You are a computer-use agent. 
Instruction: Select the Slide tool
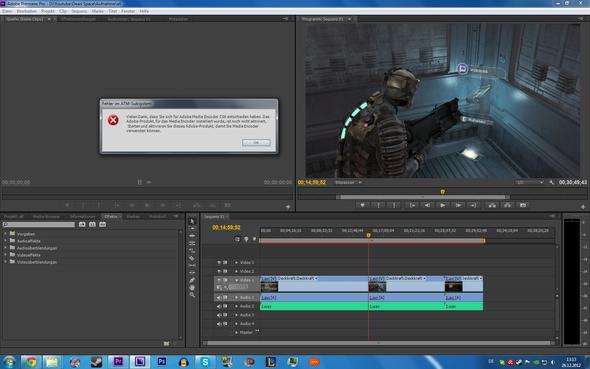click(192, 273)
